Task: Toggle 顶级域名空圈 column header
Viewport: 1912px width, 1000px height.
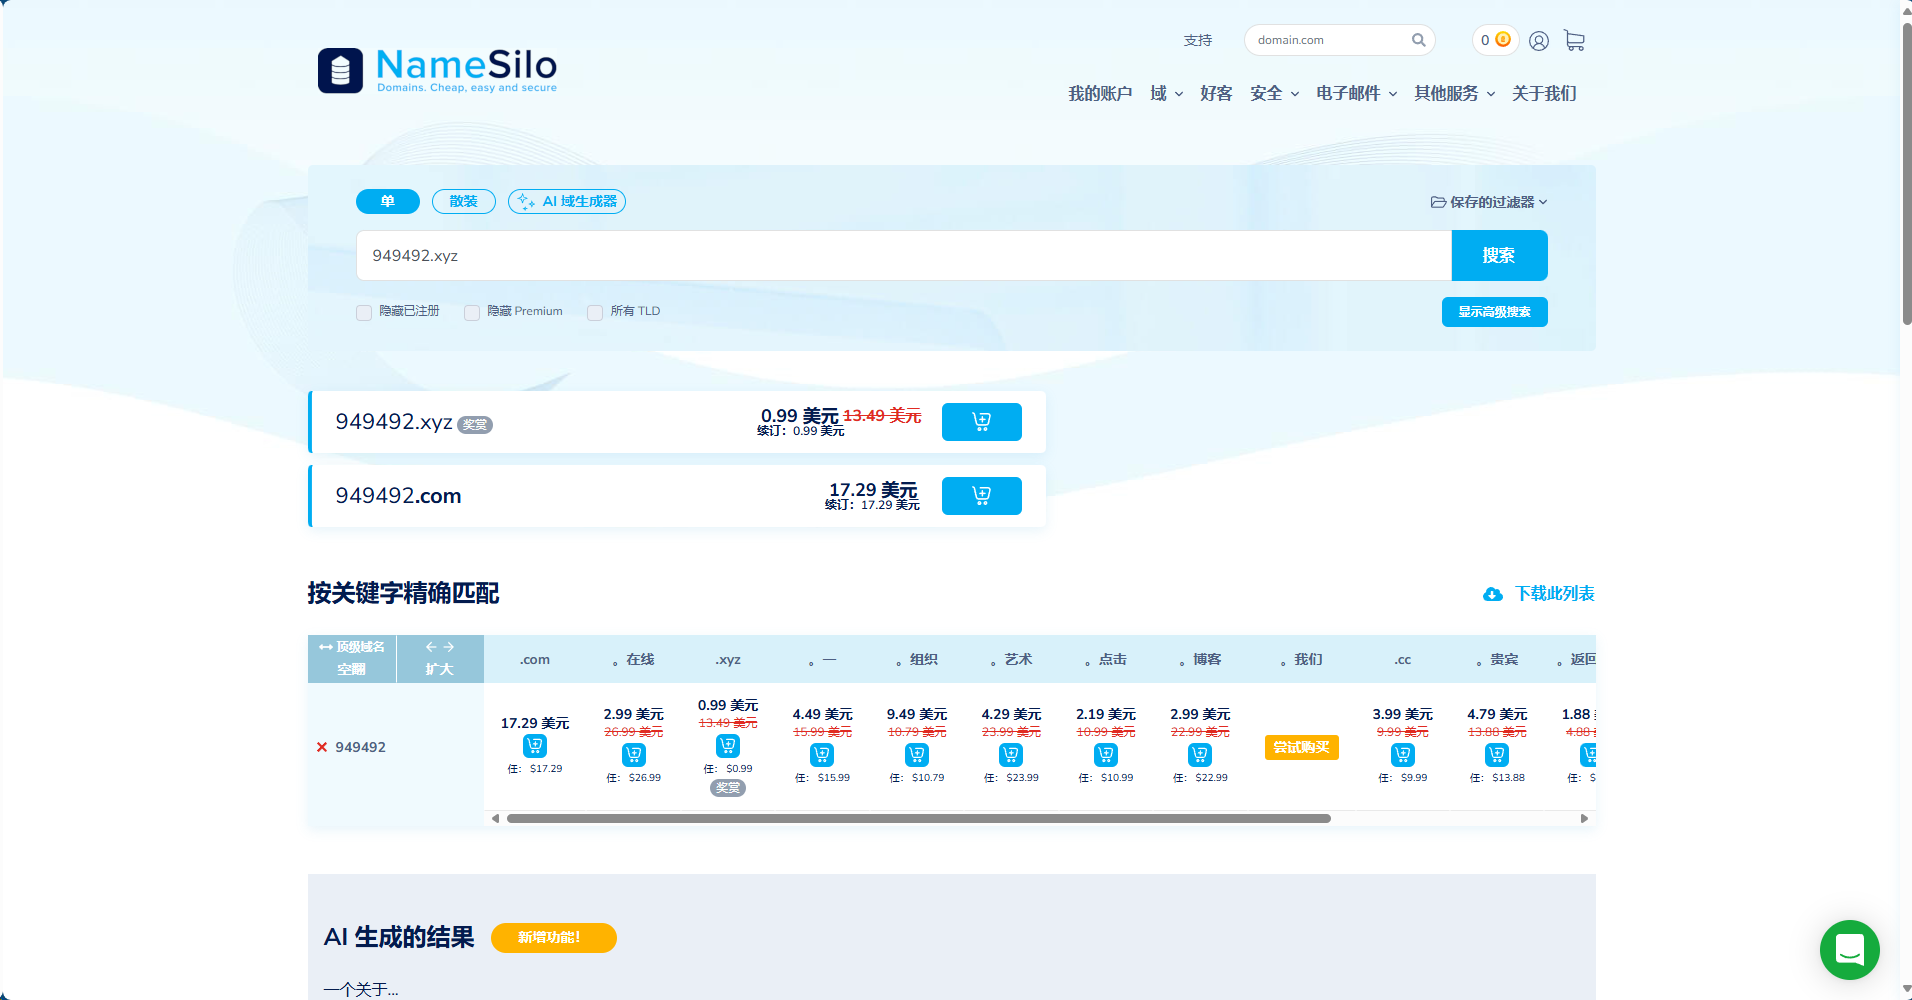Action: 352,658
